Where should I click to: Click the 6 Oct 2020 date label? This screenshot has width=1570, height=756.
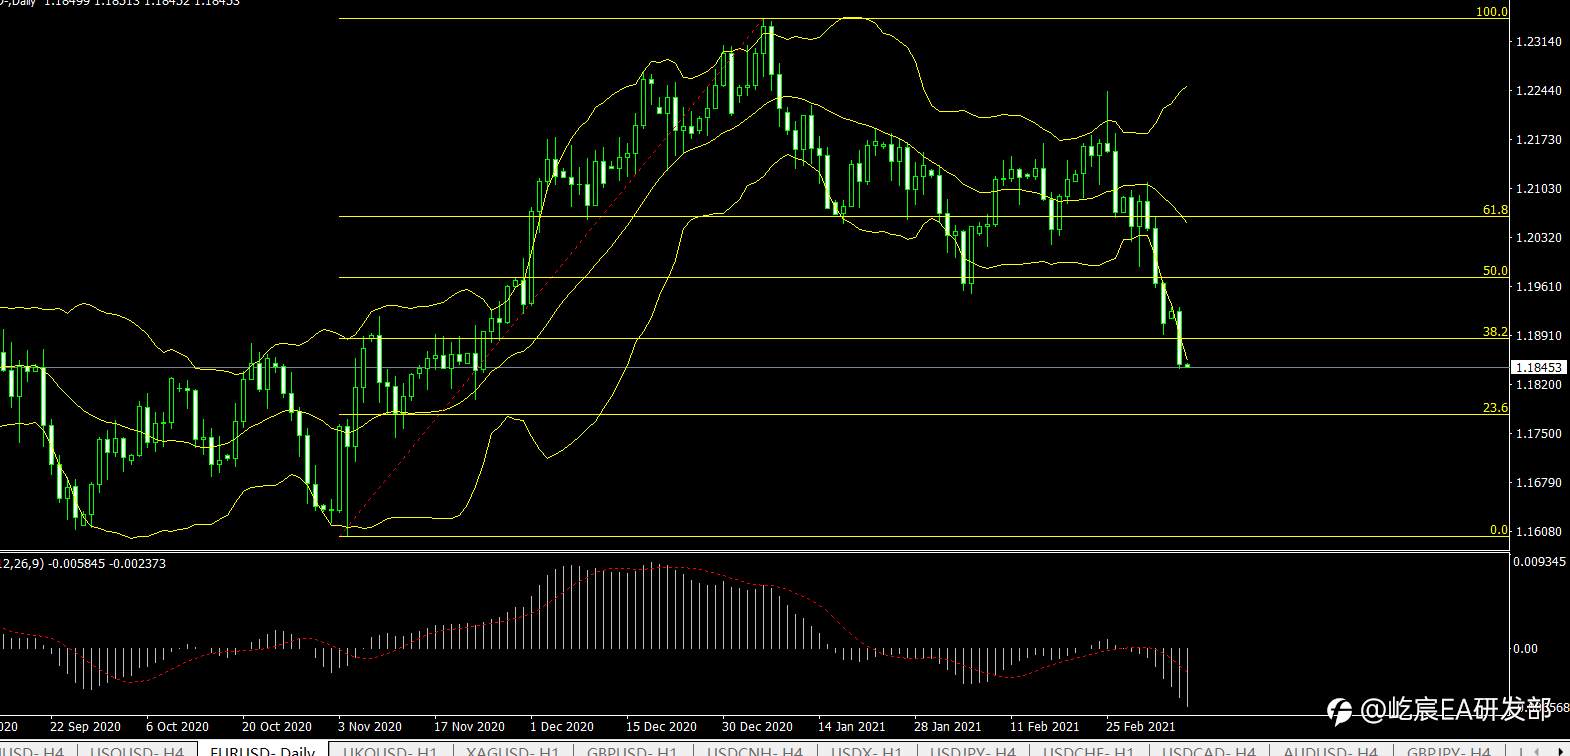pyautogui.click(x=177, y=727)
